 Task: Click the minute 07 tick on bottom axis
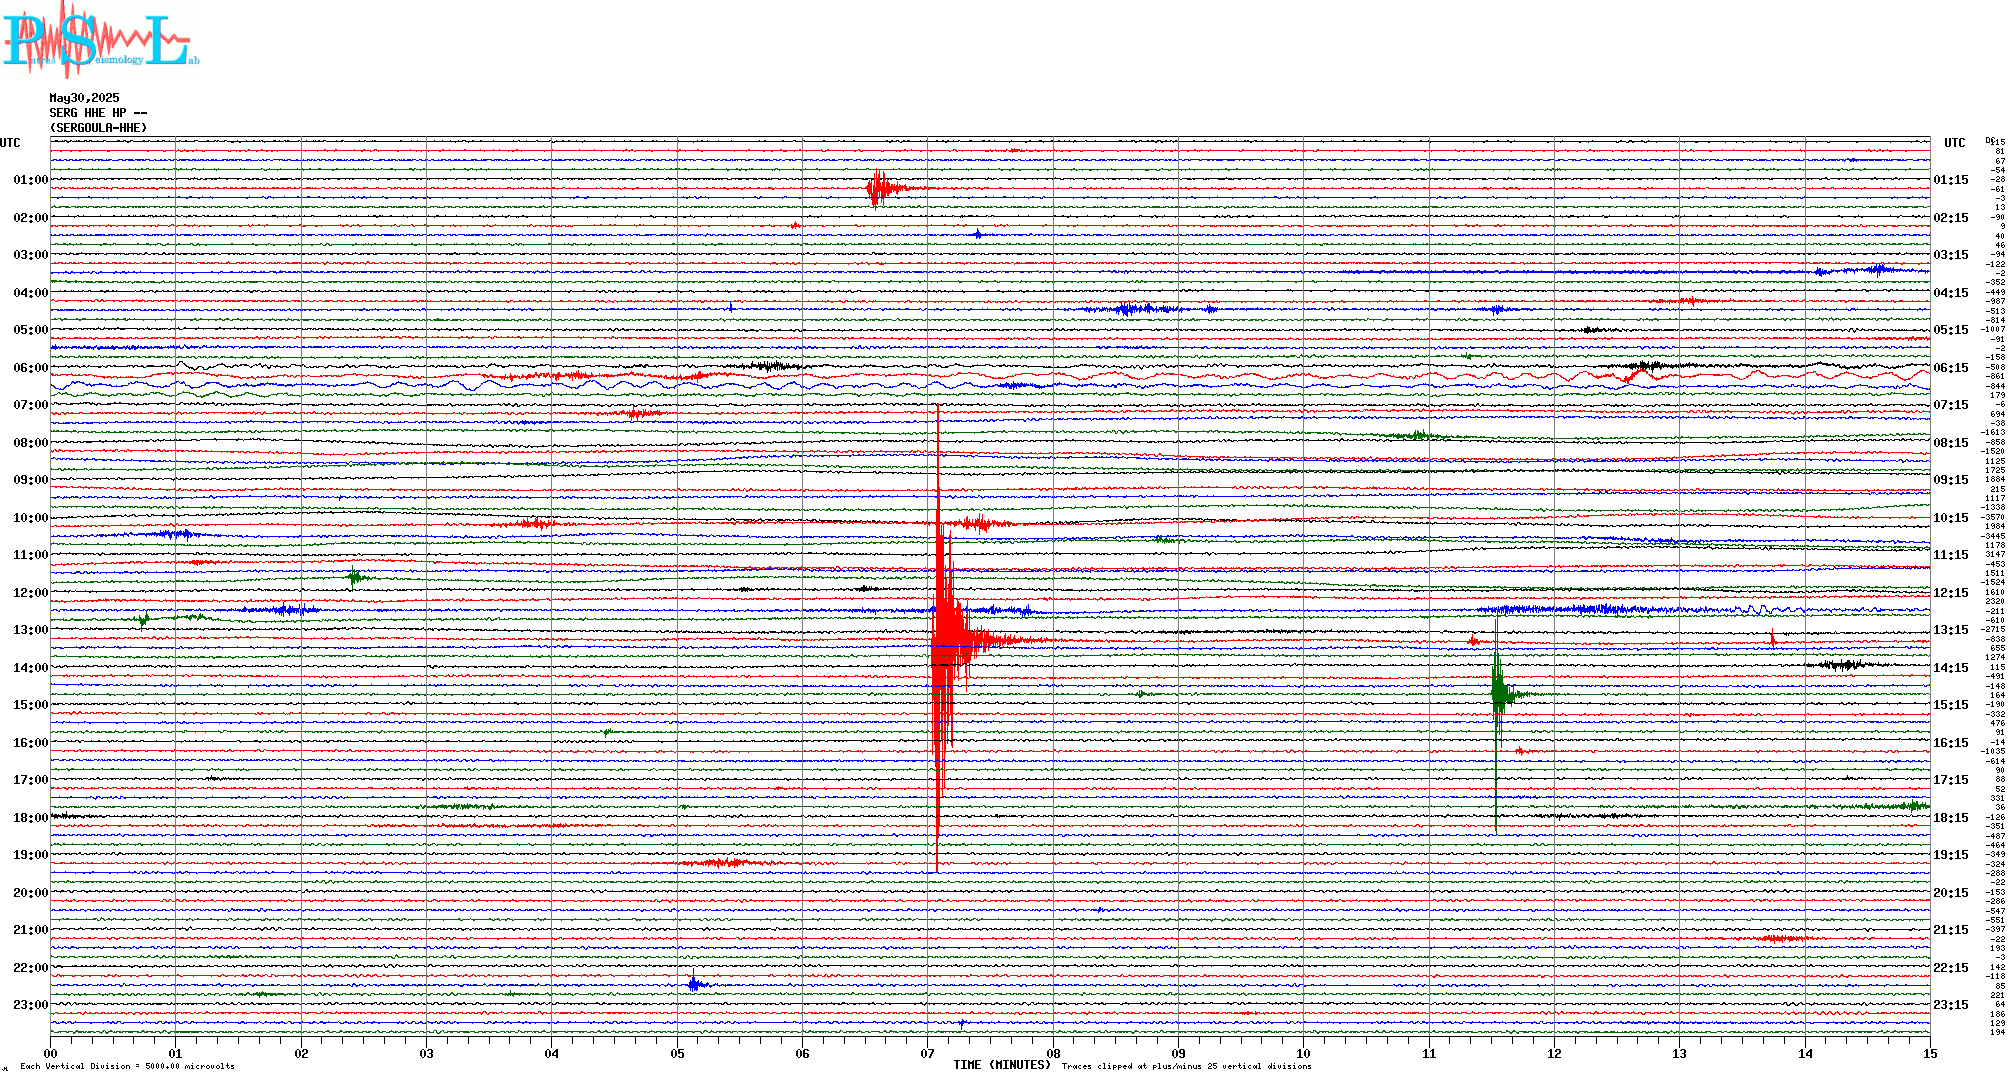[927, 1053]
